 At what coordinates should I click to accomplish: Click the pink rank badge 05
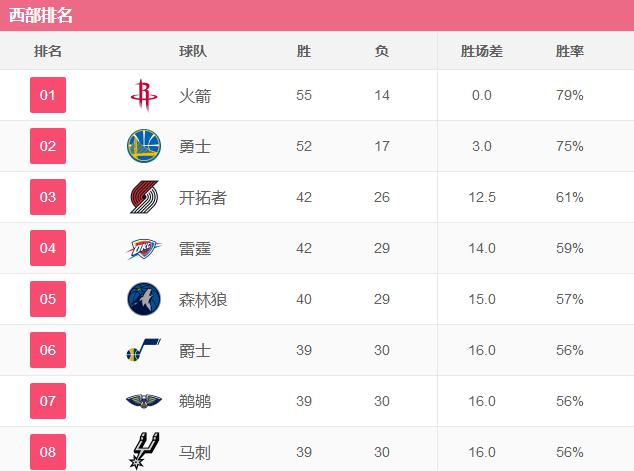[48, 299]
